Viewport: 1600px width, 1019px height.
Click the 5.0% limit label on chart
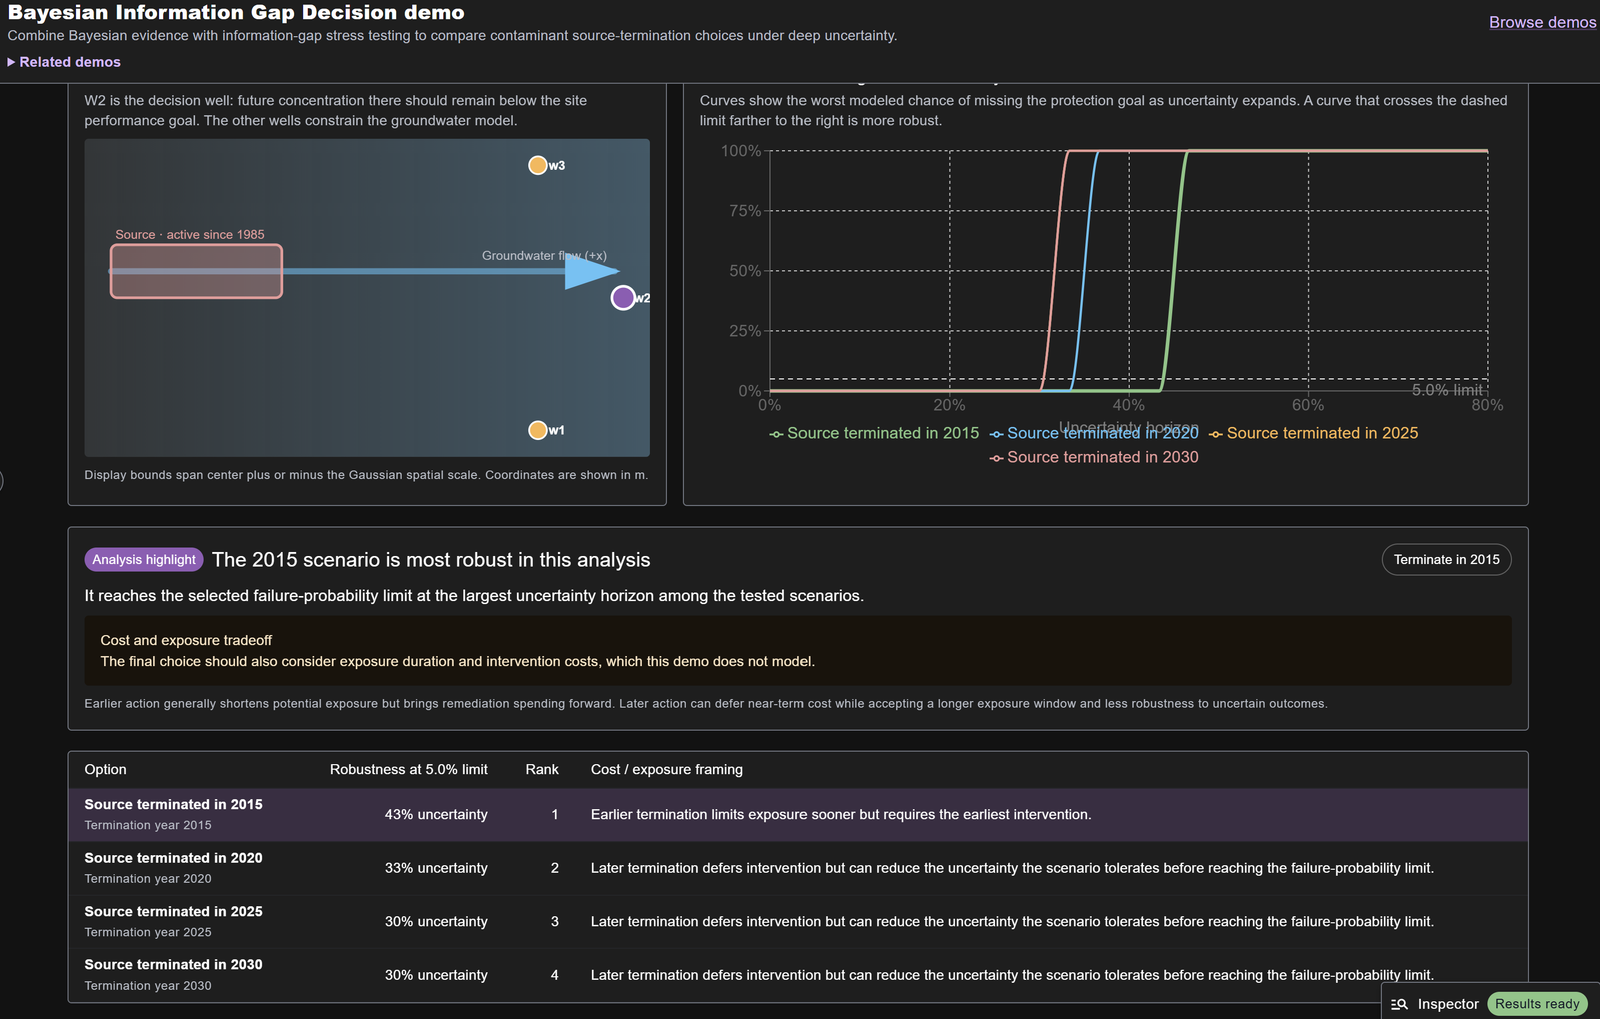[x=1447, y=390]
